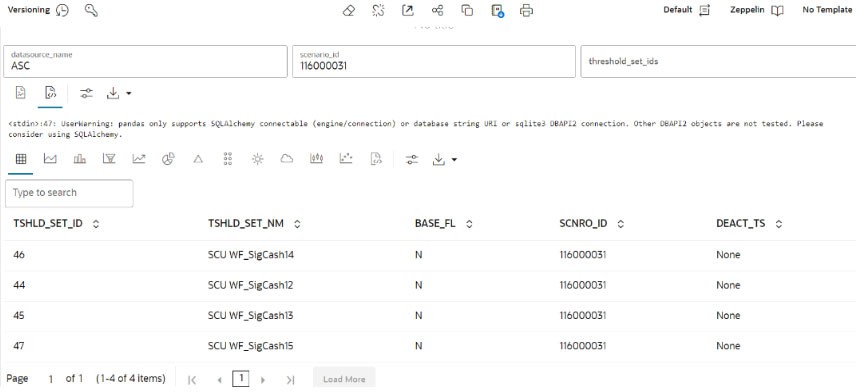Select the underlined code view icon below datasource_name

pos(50,92)
